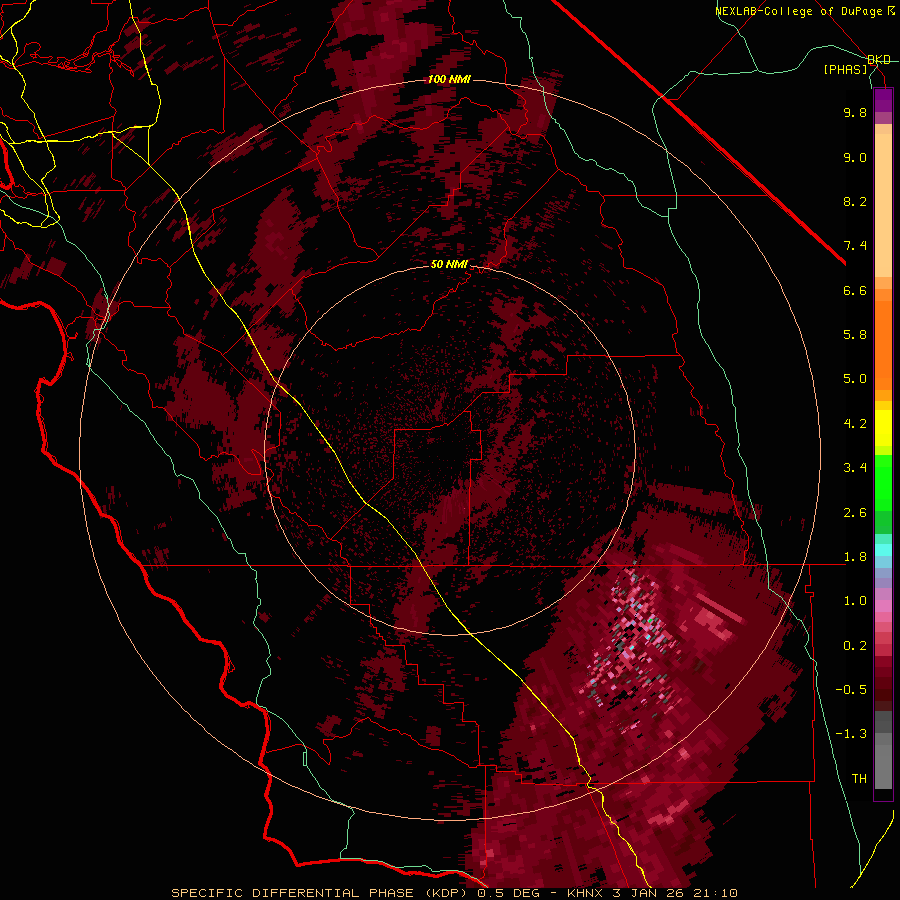The height and width of the screenshot is (900, 900).
Task: Click the [PHAS] legend heading
Action: (x=845, y=70)
